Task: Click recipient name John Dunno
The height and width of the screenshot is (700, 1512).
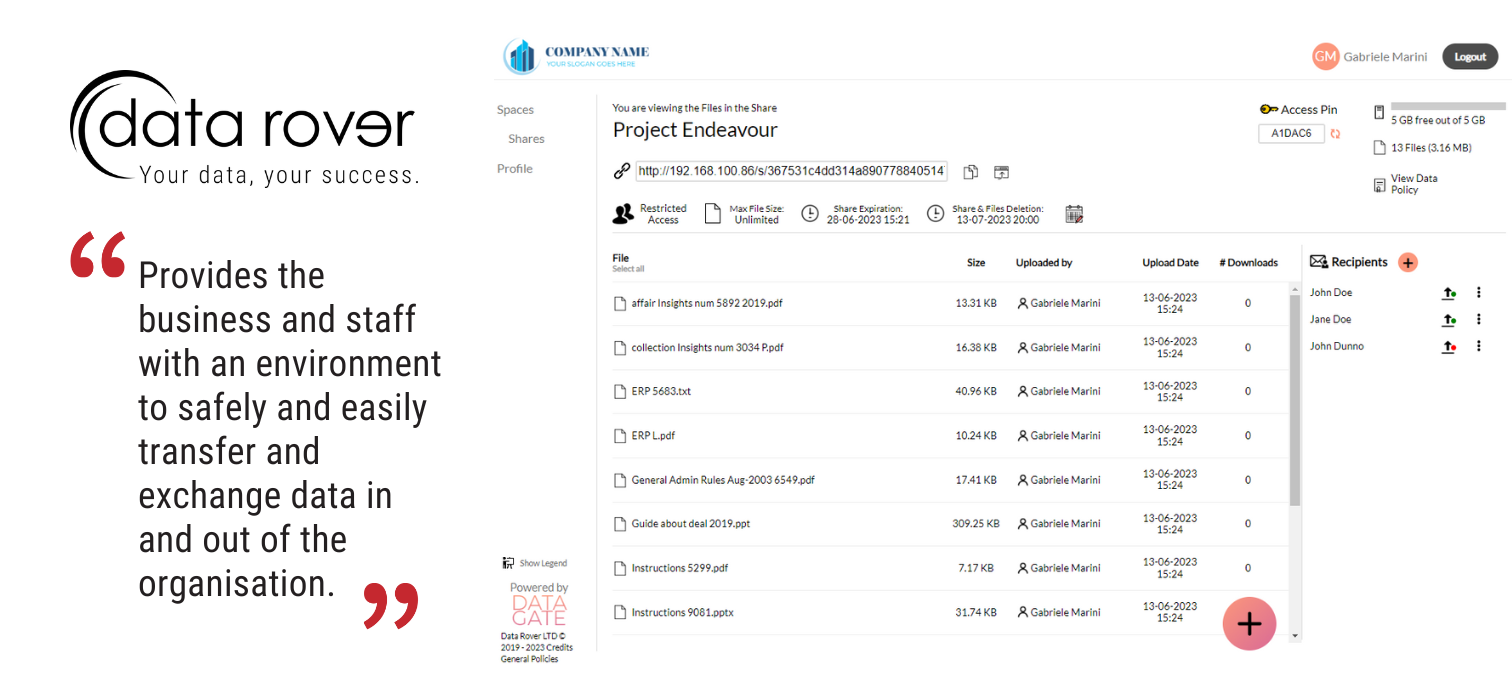Action: [x=1337, y=347]
